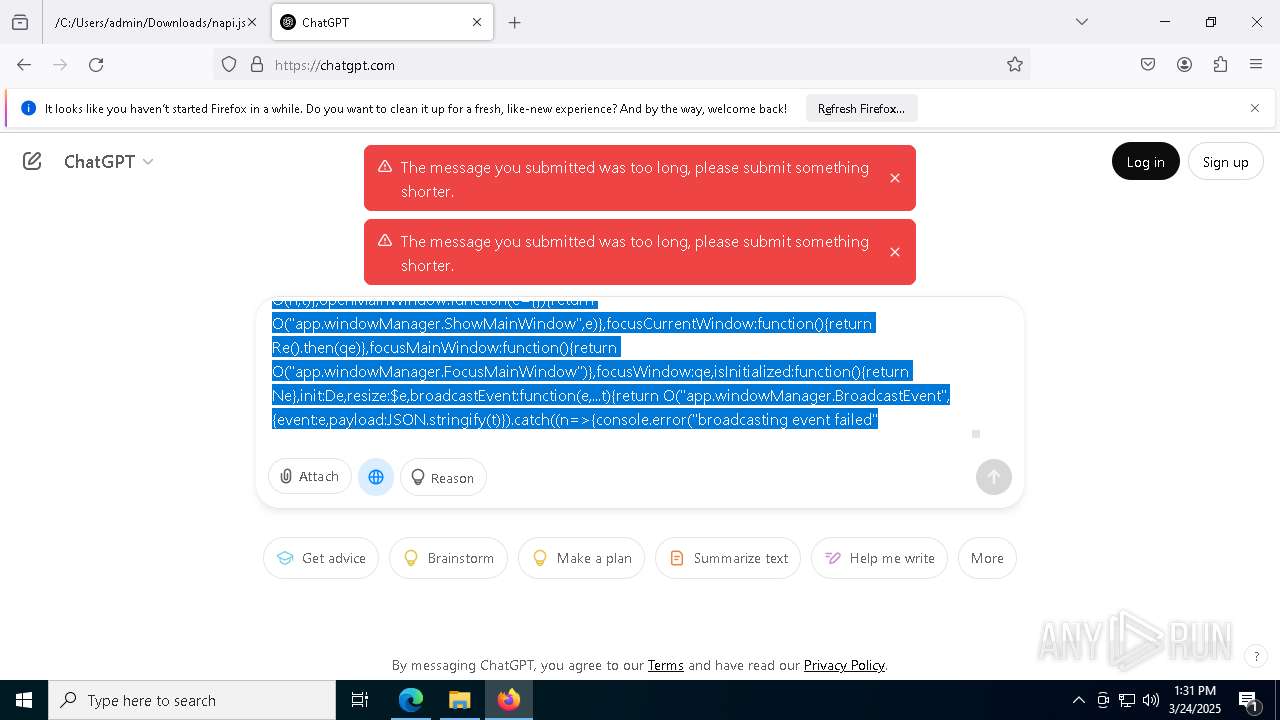Open the Windows notification center
This screenshot has width=1280, height=720.
1249,700
